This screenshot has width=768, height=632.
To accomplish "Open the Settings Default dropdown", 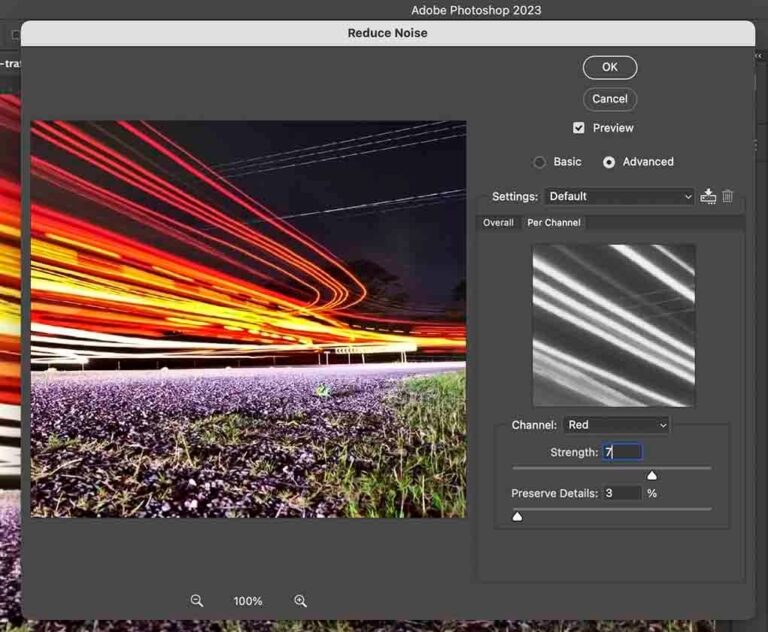I will point(619,196).
